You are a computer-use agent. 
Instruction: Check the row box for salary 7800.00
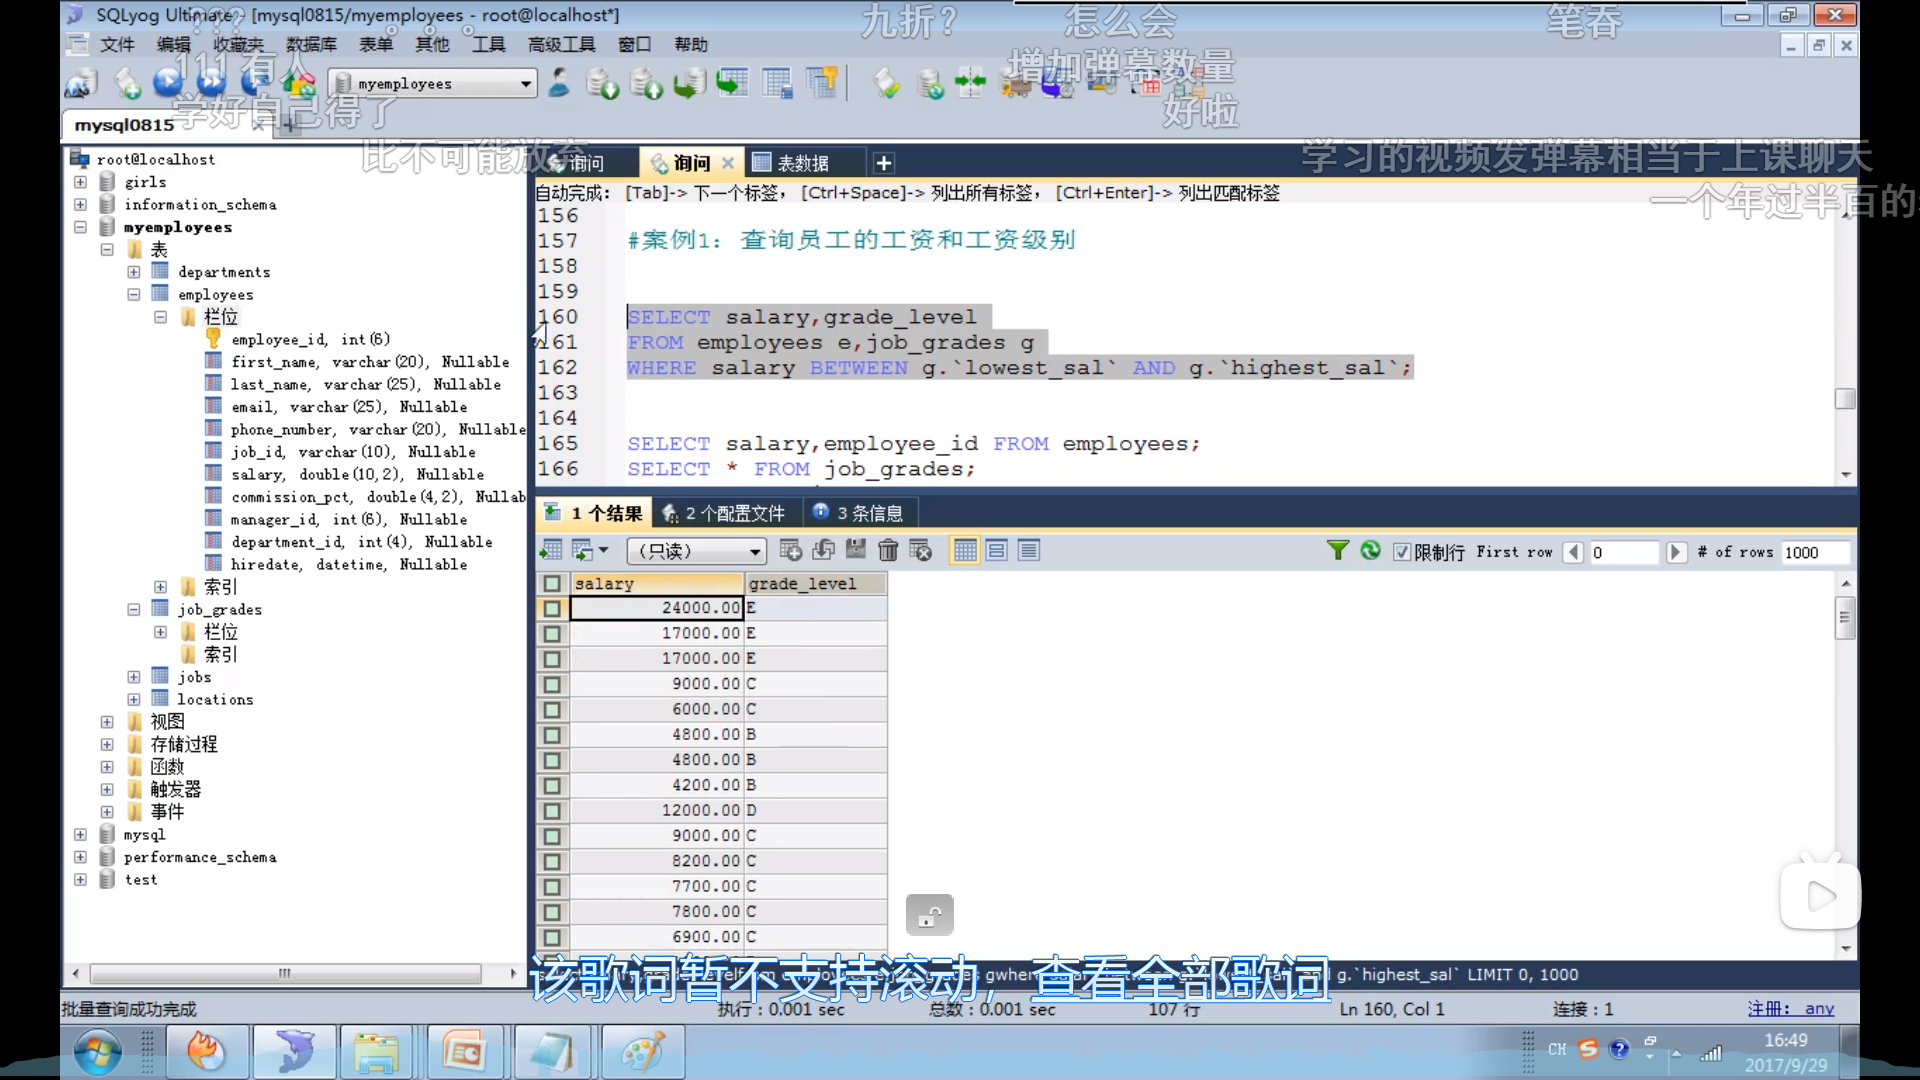552,912
